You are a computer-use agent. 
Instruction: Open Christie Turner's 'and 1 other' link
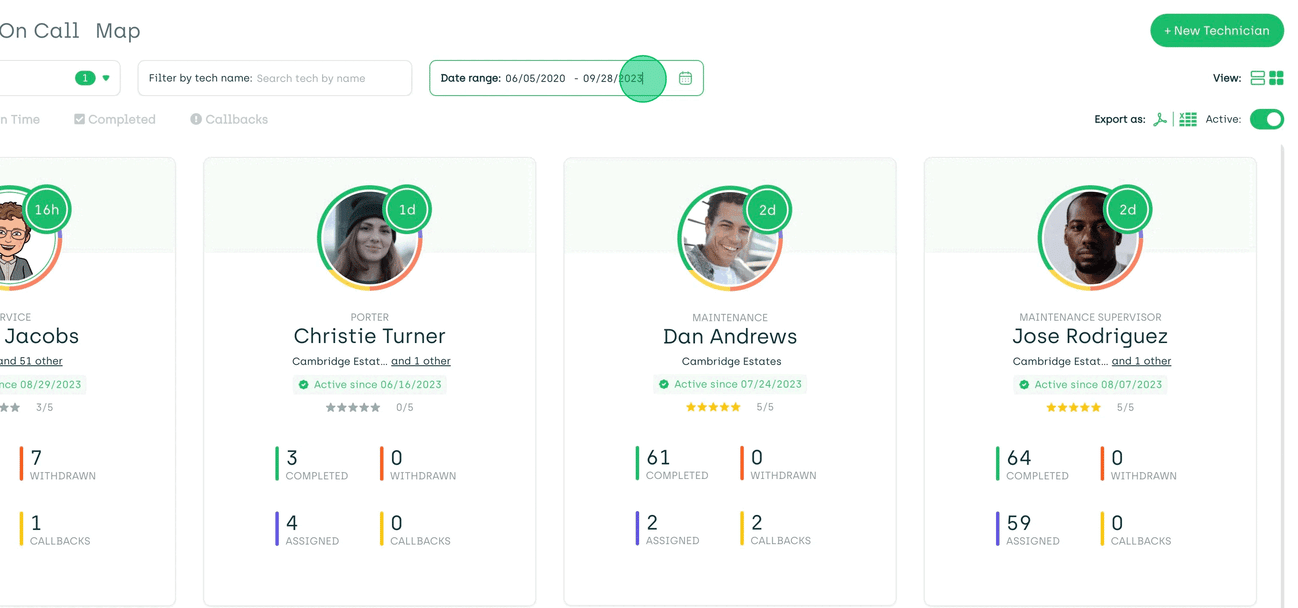coord(421,361)
